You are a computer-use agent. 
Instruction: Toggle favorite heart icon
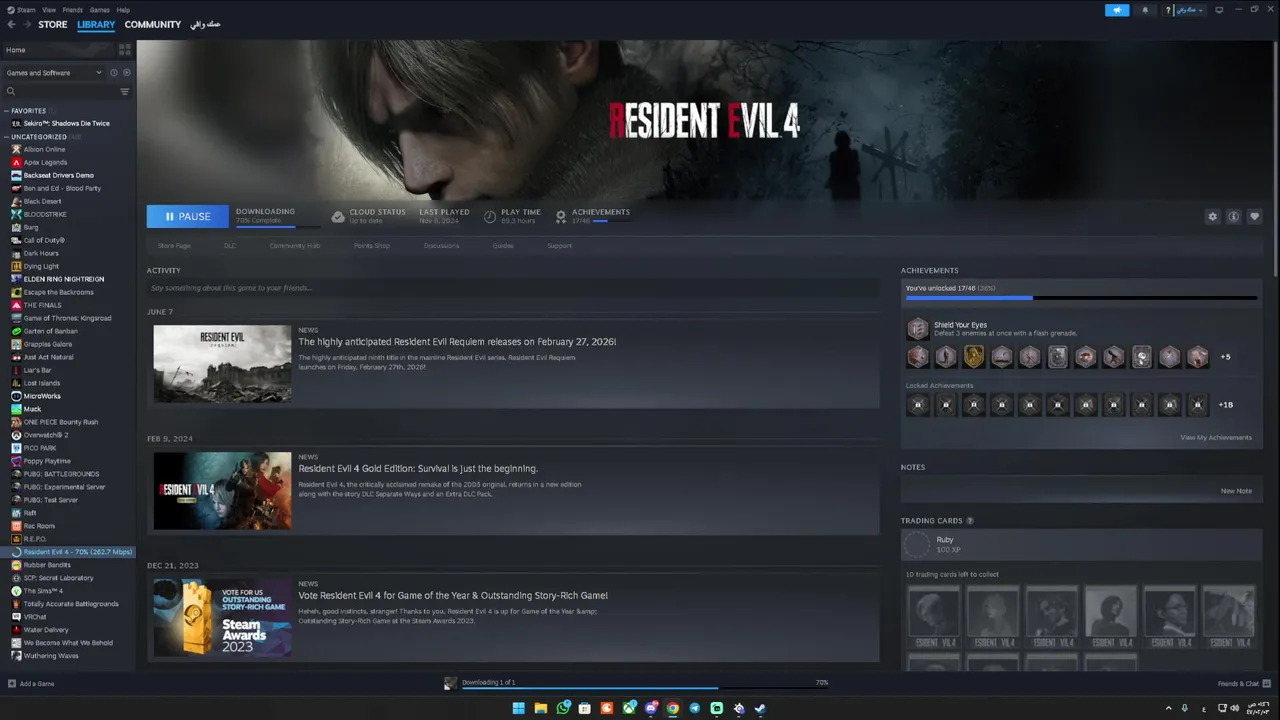1254,217
